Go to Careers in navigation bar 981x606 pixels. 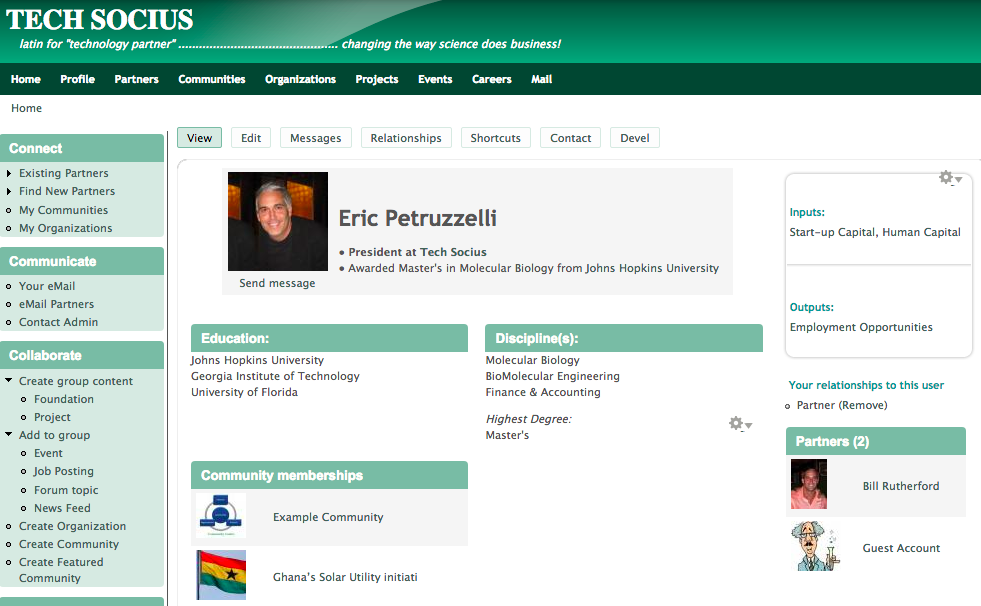click(x=491, y=79)
